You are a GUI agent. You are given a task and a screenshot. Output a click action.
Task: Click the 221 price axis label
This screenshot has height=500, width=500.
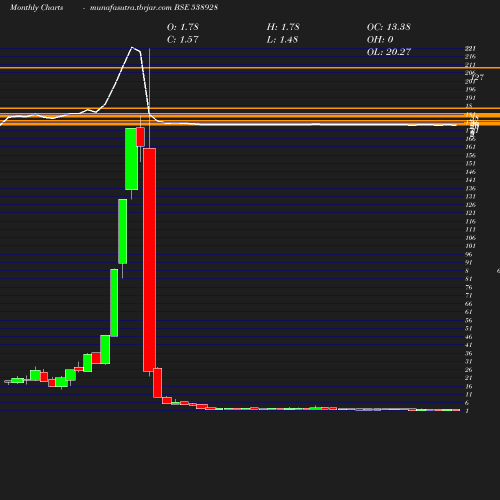[470, 48]
